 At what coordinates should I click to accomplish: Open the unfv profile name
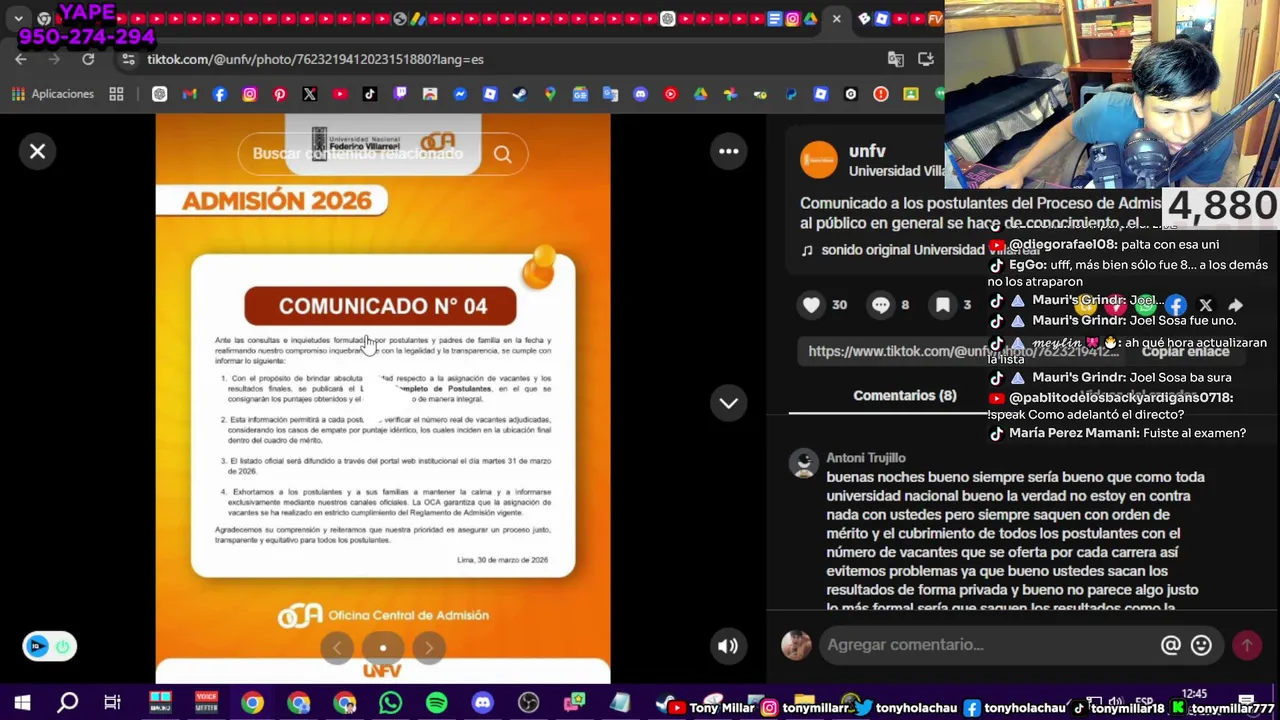pos(867,151)
